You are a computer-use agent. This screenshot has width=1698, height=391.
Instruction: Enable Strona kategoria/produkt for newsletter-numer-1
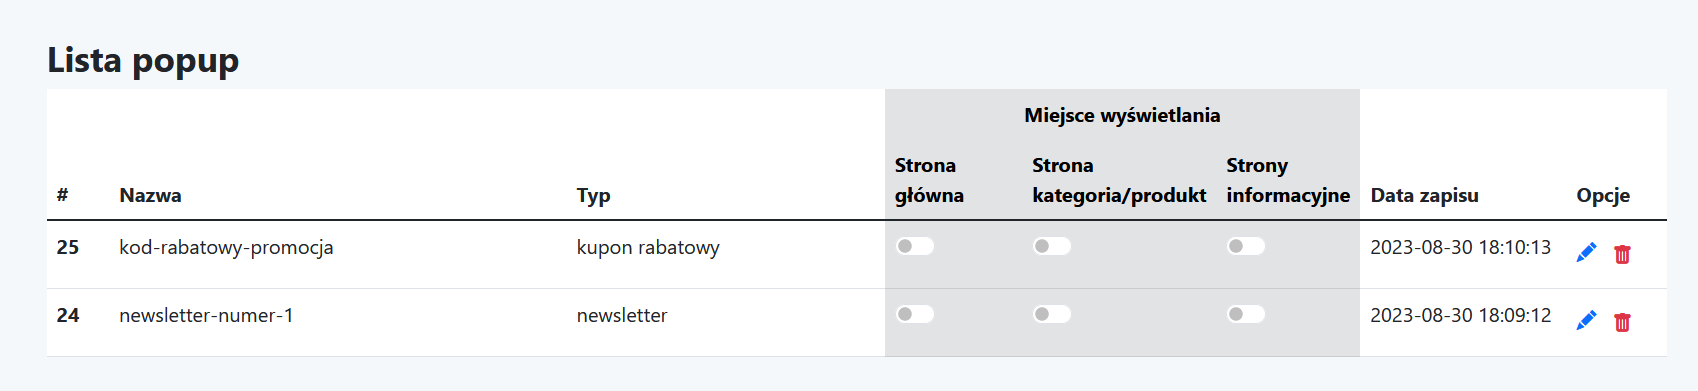(x=1052, y=314)
